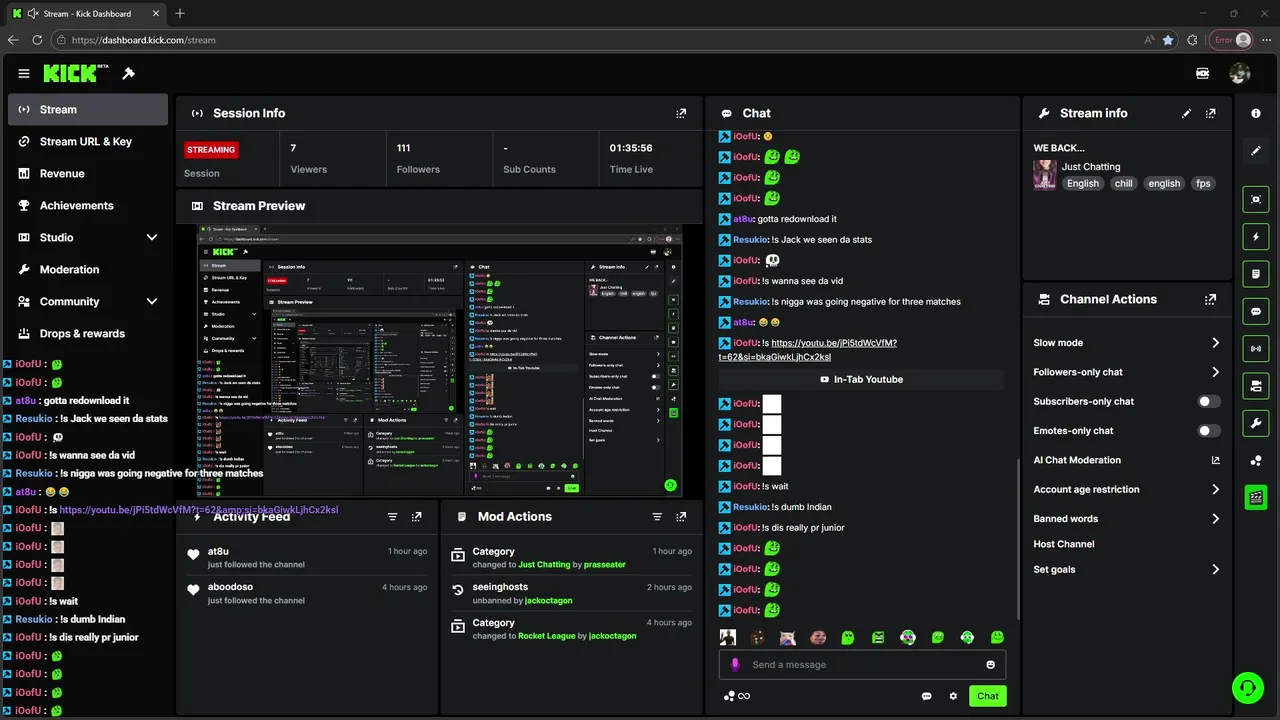Toggle the chat bubble widget in the right sidebar
This screenshot has height=720, width=1280.
(1256, 312)
